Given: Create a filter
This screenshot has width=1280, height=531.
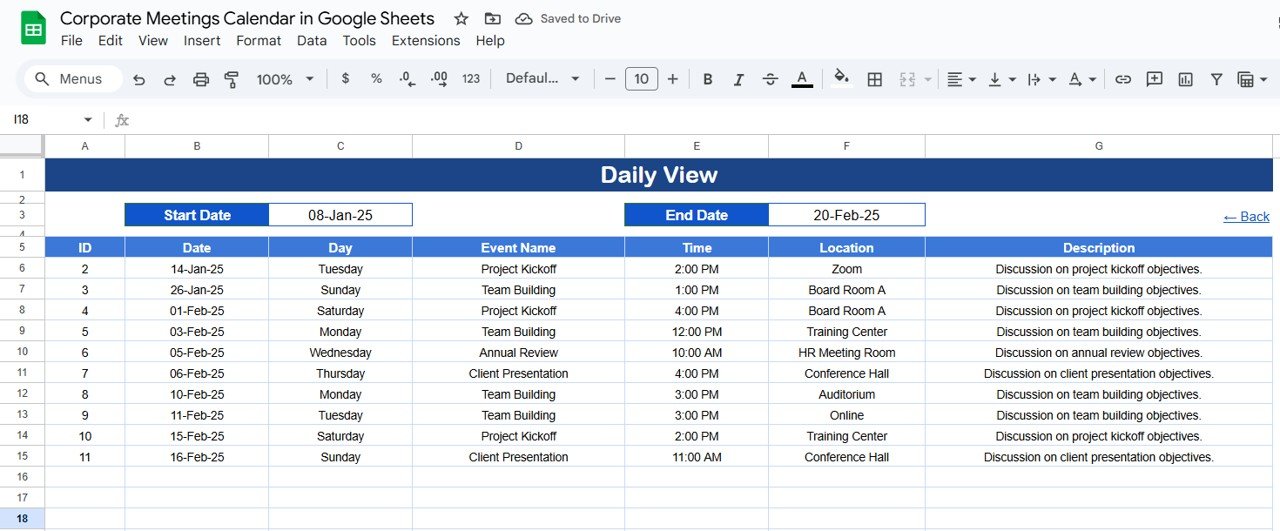Looking at the screenshot, I should [x=1216, y=79].
